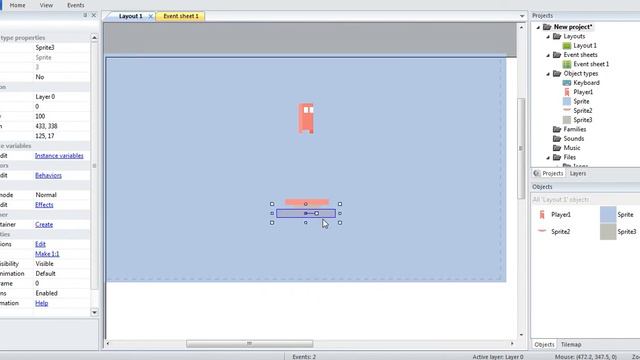
Task: Click the layout vertical scrollbar thumb
Action: tap(521, 148)
